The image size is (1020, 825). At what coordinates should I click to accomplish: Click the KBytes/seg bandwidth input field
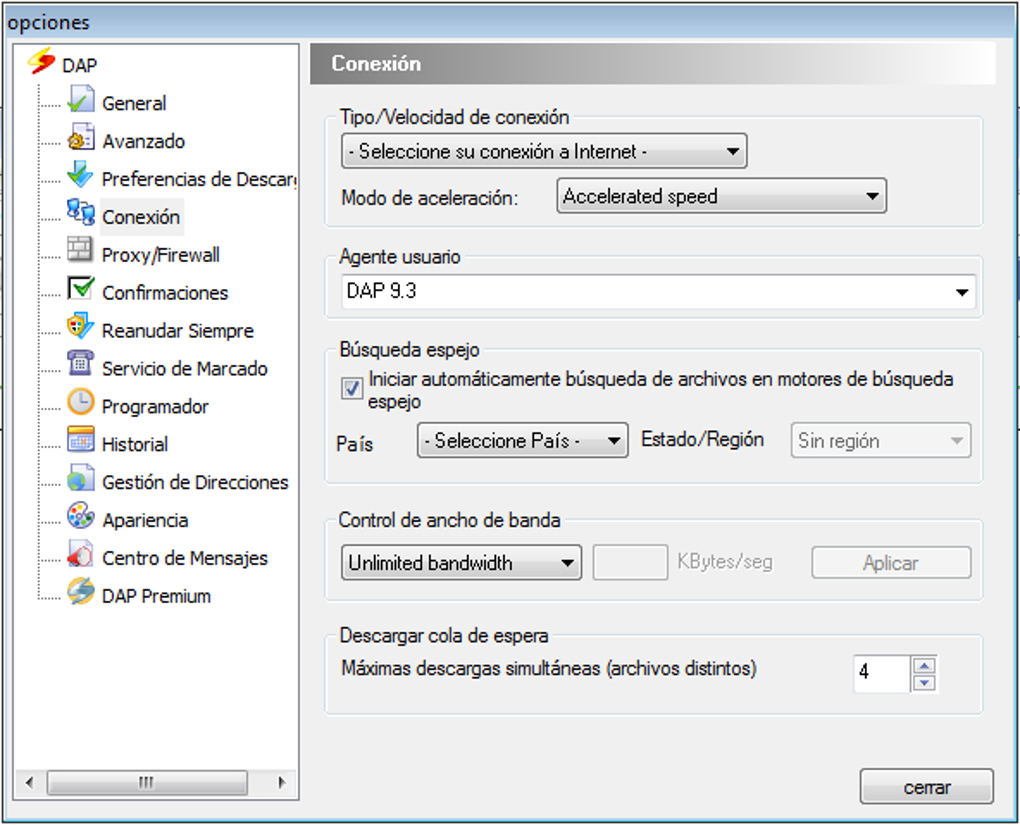[630, 562]
